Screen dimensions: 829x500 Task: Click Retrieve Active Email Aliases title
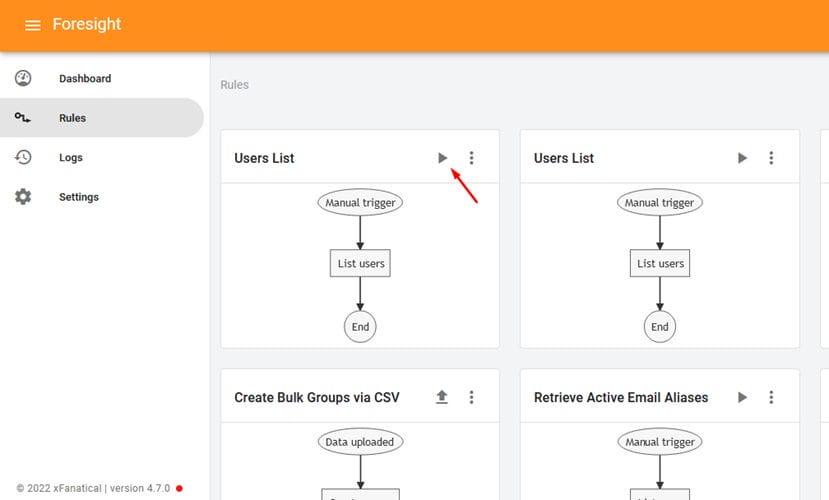[621, 397]
